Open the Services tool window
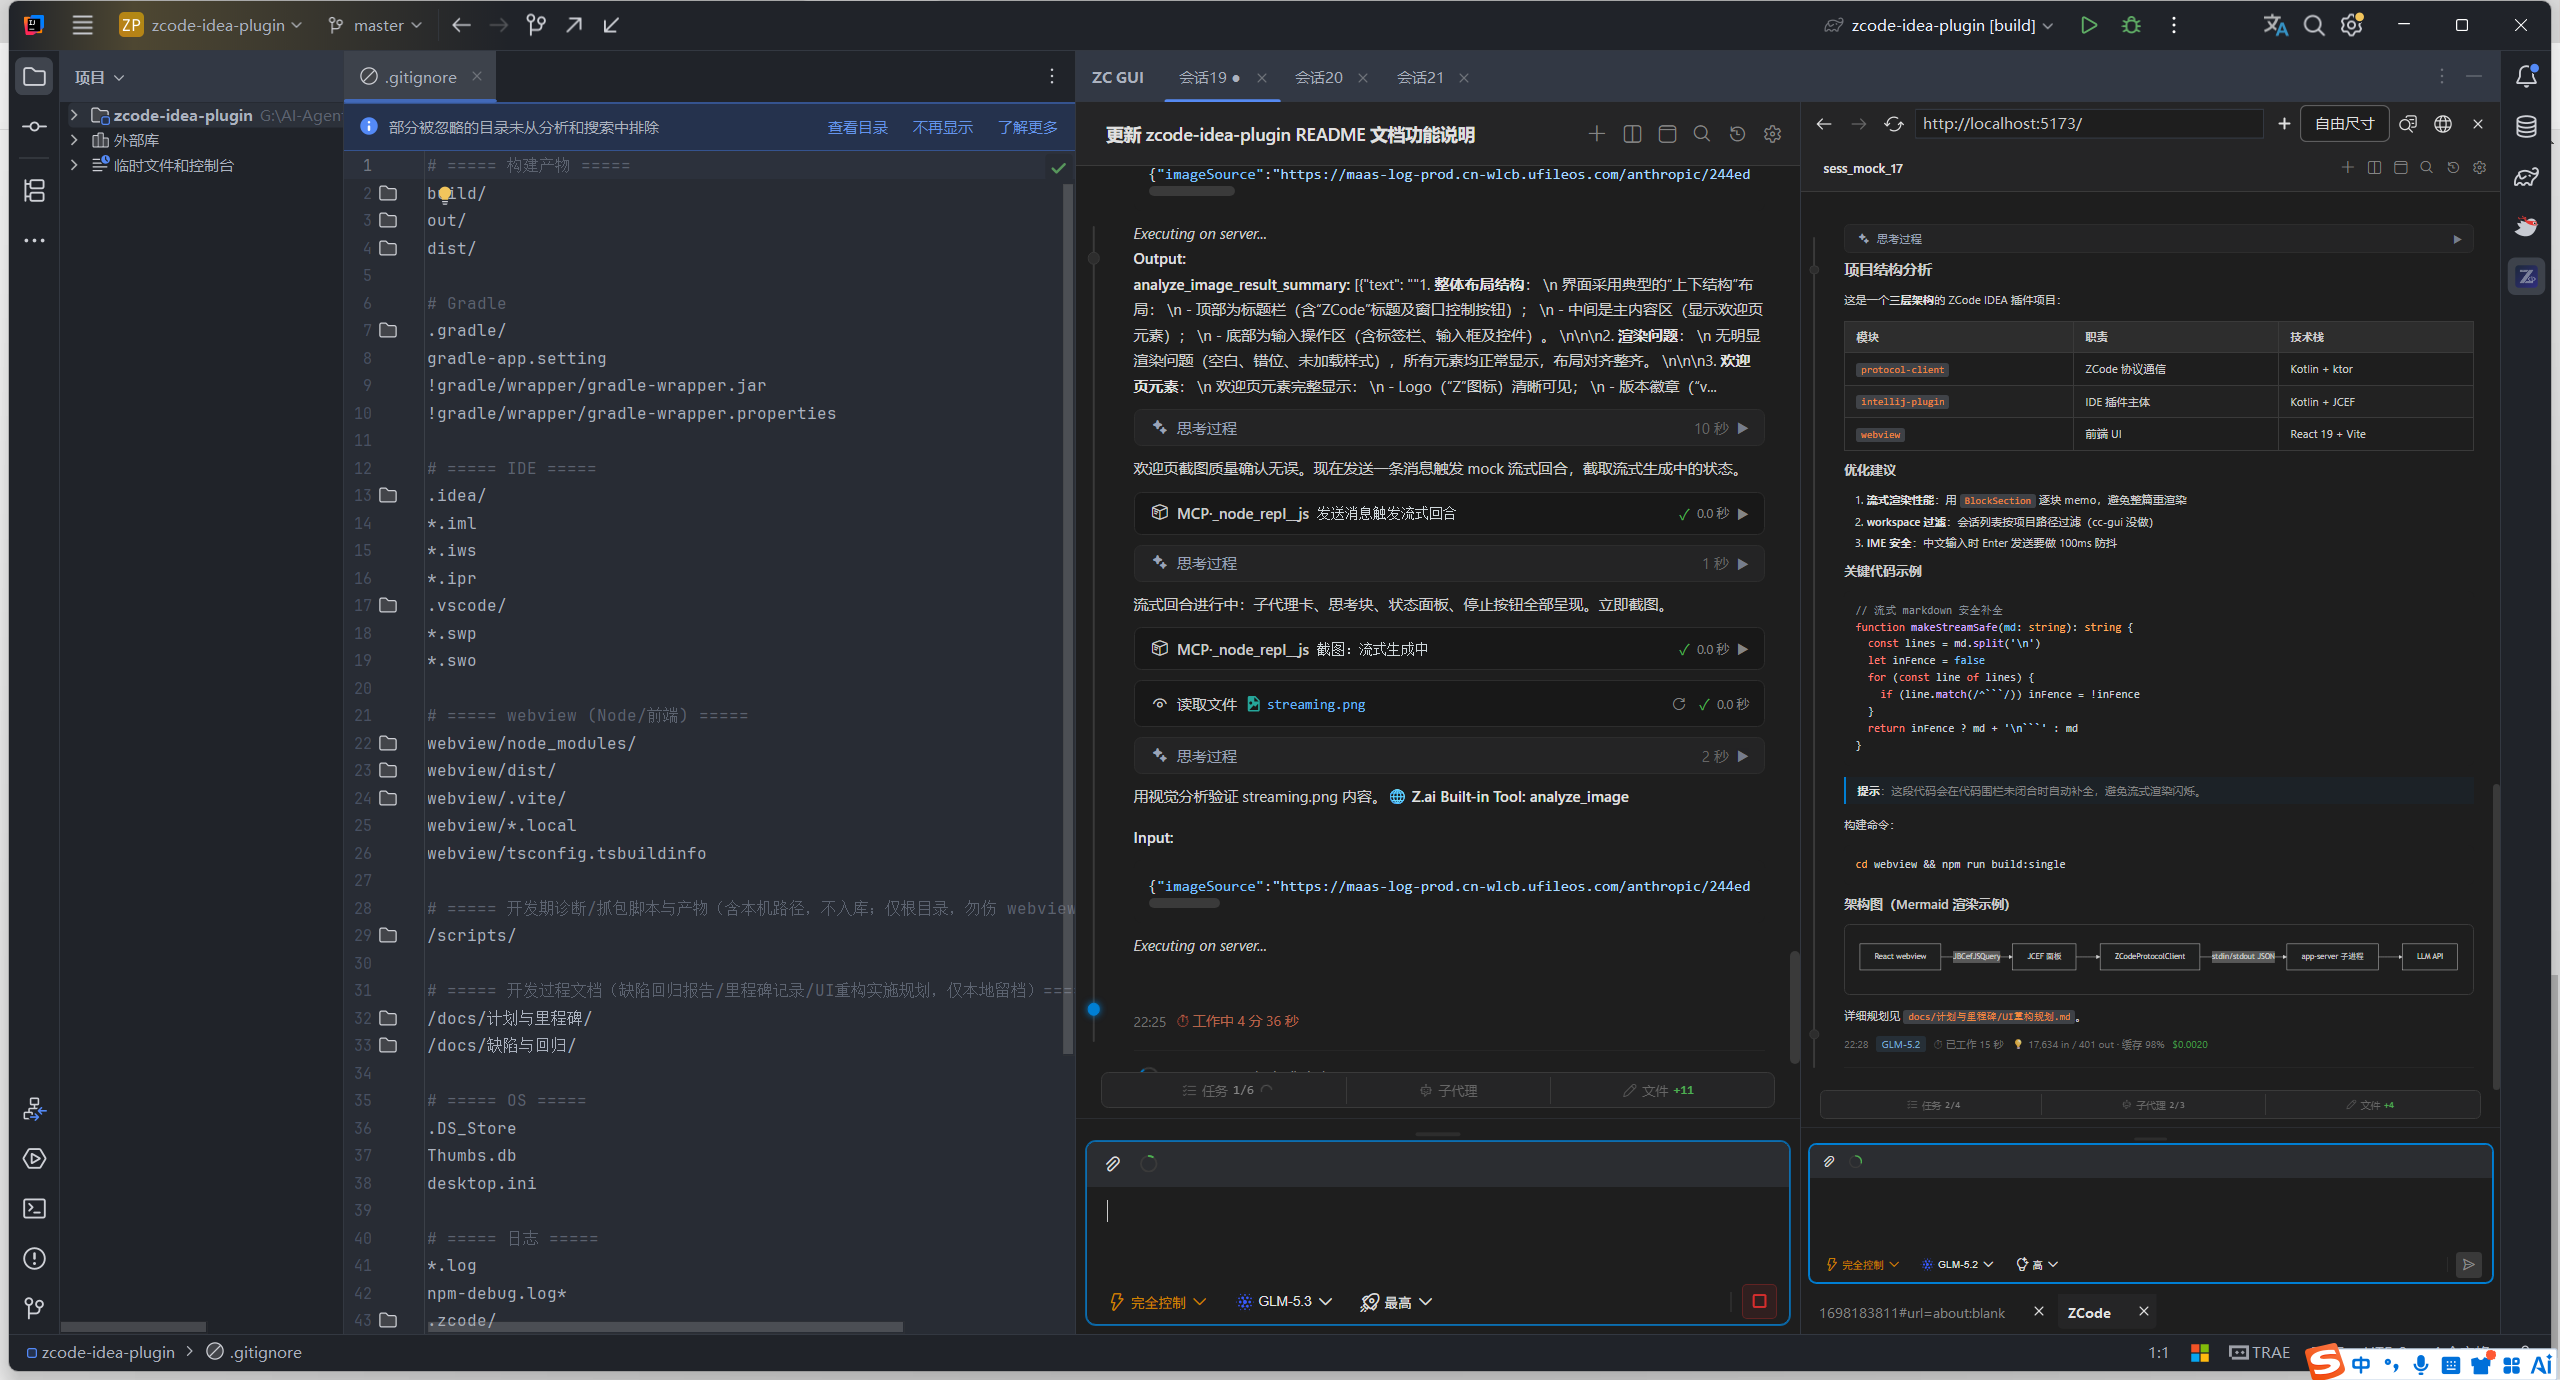The height and width of the screenshot is (1380, 2560). (35, 1159)
